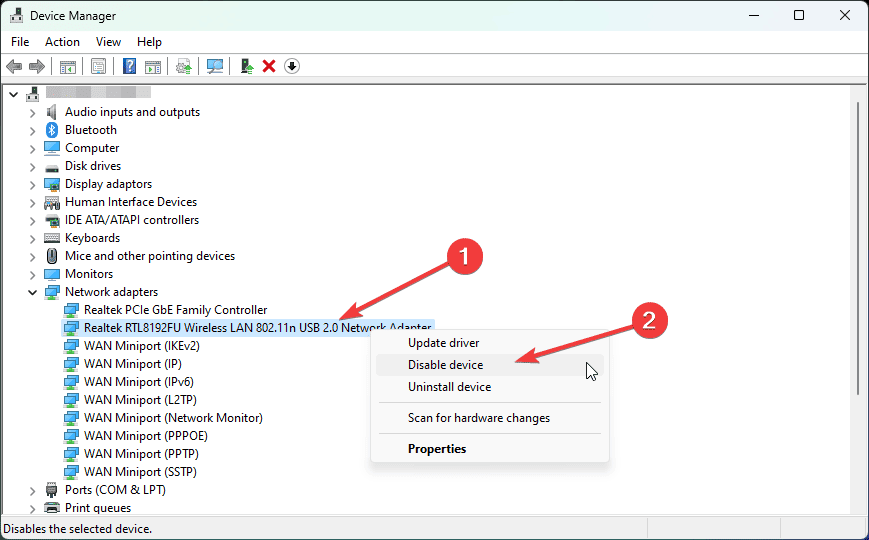
Task: Click the Disable device down-arrow toolbar icon
Action: coord(291,66)
